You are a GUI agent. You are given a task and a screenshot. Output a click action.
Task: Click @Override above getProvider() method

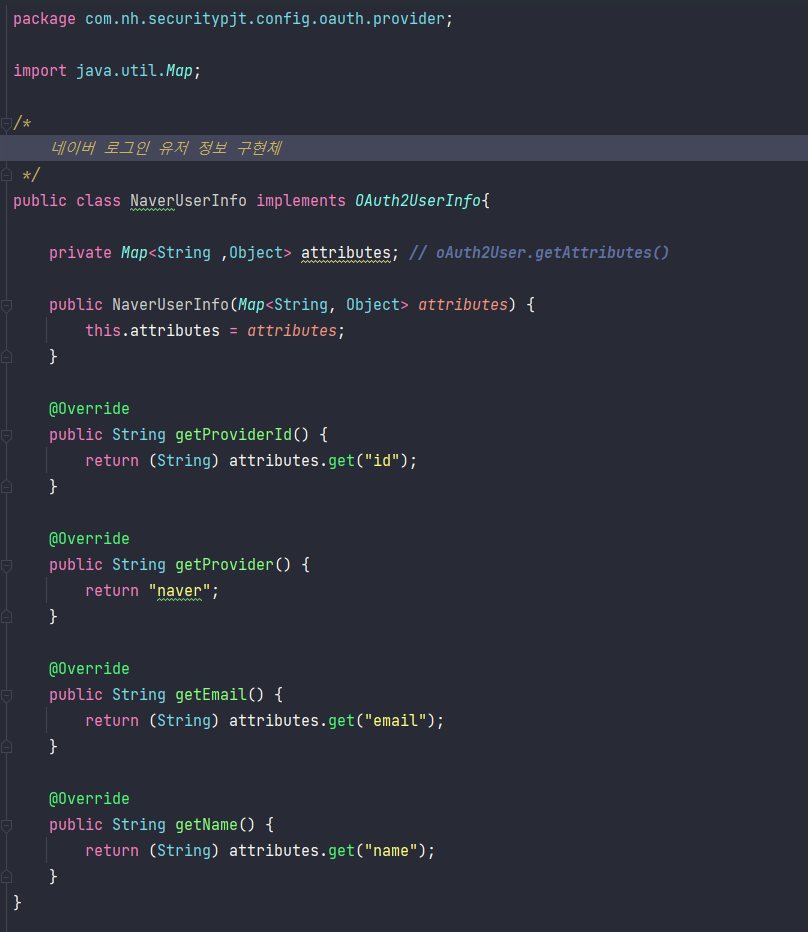[89, 539]
